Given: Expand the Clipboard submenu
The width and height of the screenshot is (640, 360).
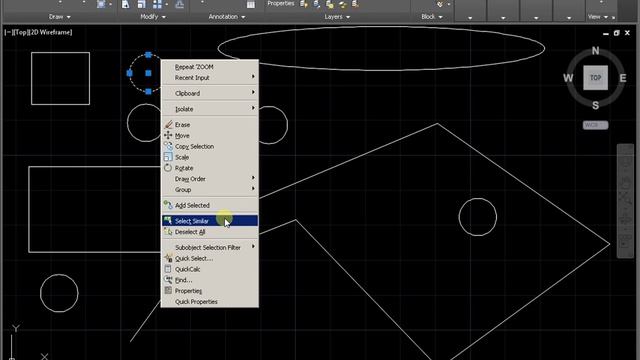Looking at the screenshot, I should (210, 93).
